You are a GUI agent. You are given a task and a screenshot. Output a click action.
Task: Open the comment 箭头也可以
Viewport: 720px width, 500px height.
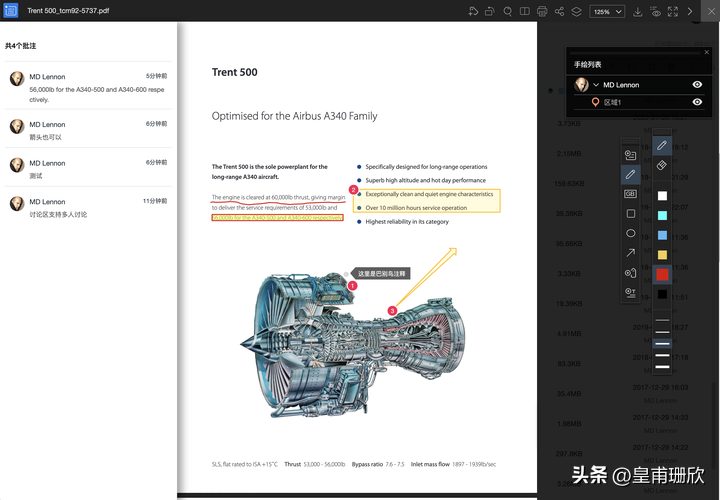[88, 130]
